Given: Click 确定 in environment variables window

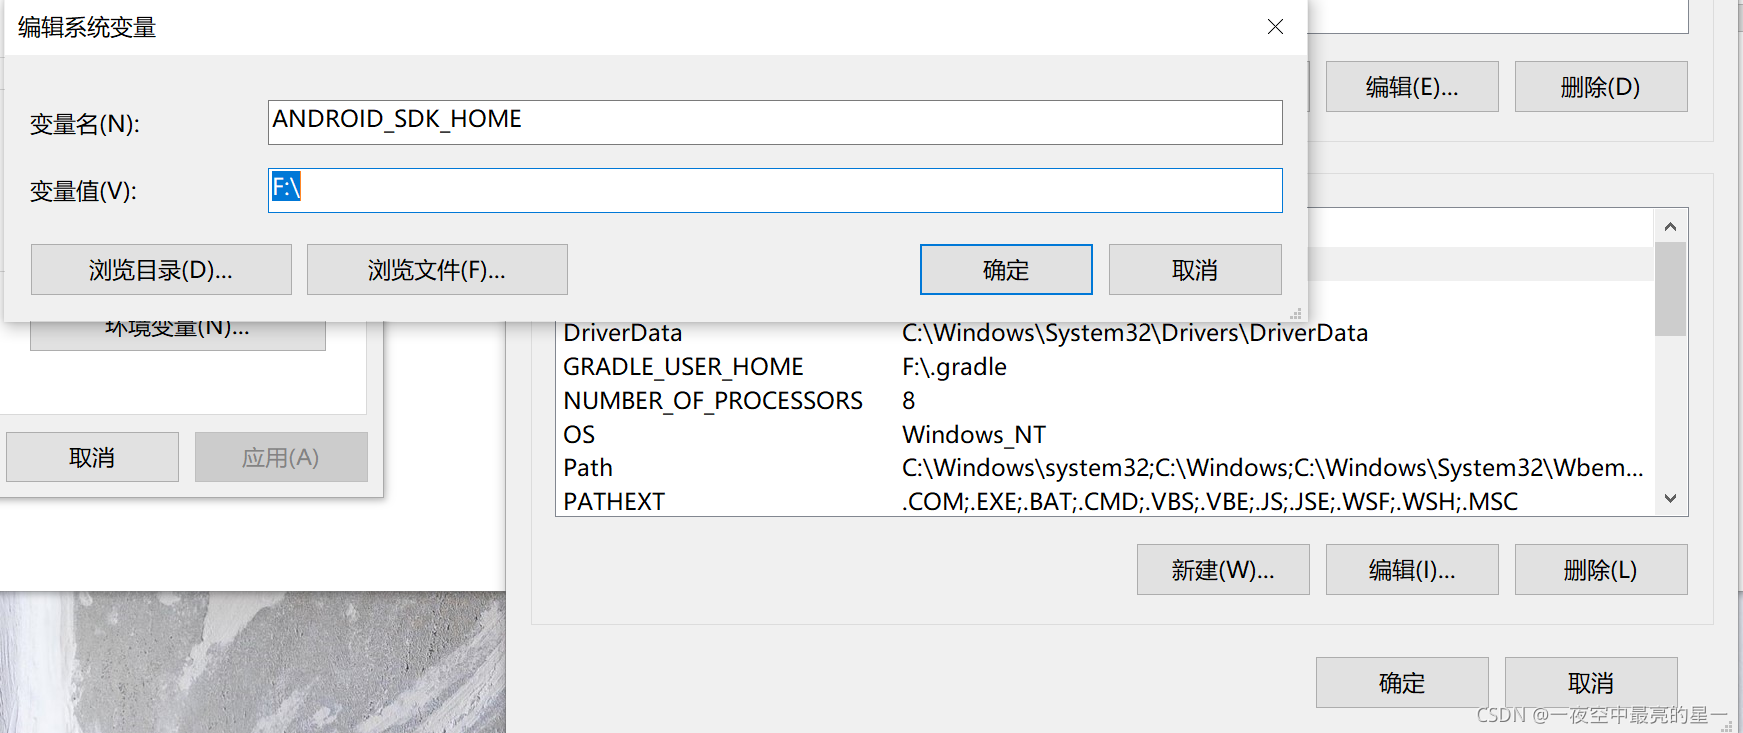Looking at the screenshot, I should point(1402,683).
